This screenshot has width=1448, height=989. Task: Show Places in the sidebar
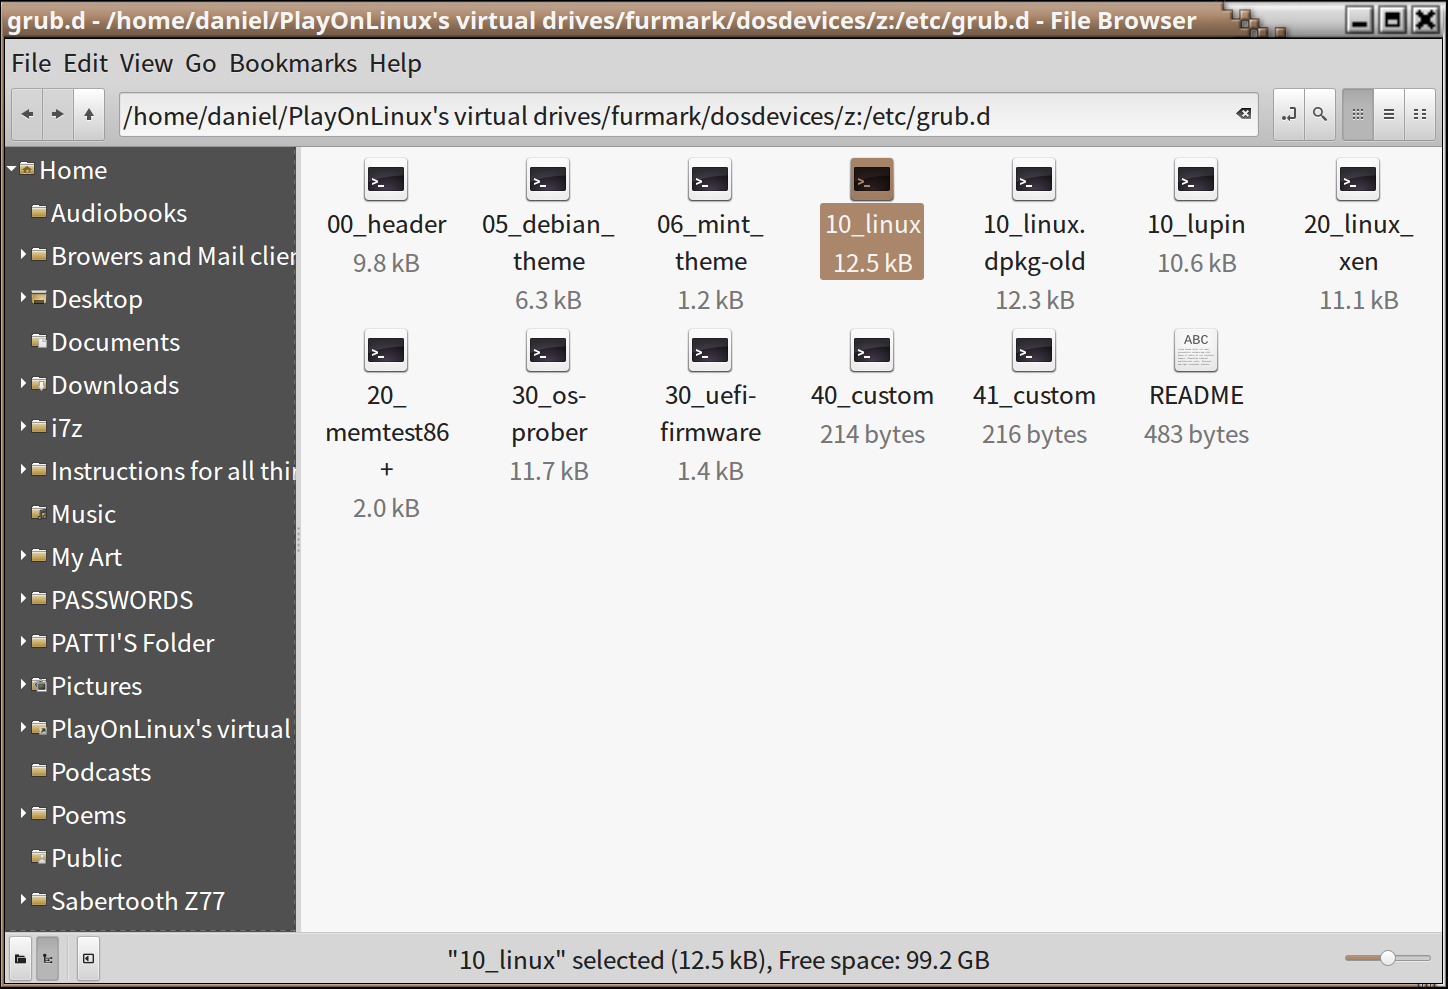[x=20, y=958]
